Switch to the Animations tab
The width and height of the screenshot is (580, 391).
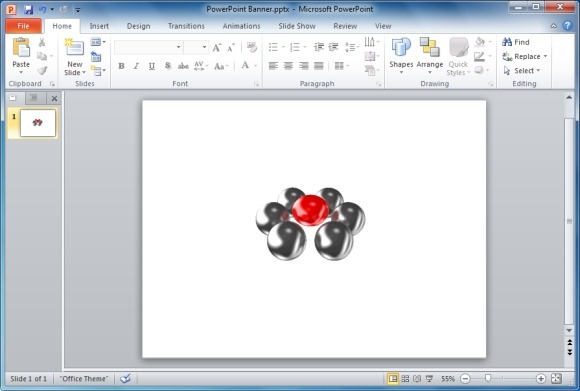pos(241,26)
